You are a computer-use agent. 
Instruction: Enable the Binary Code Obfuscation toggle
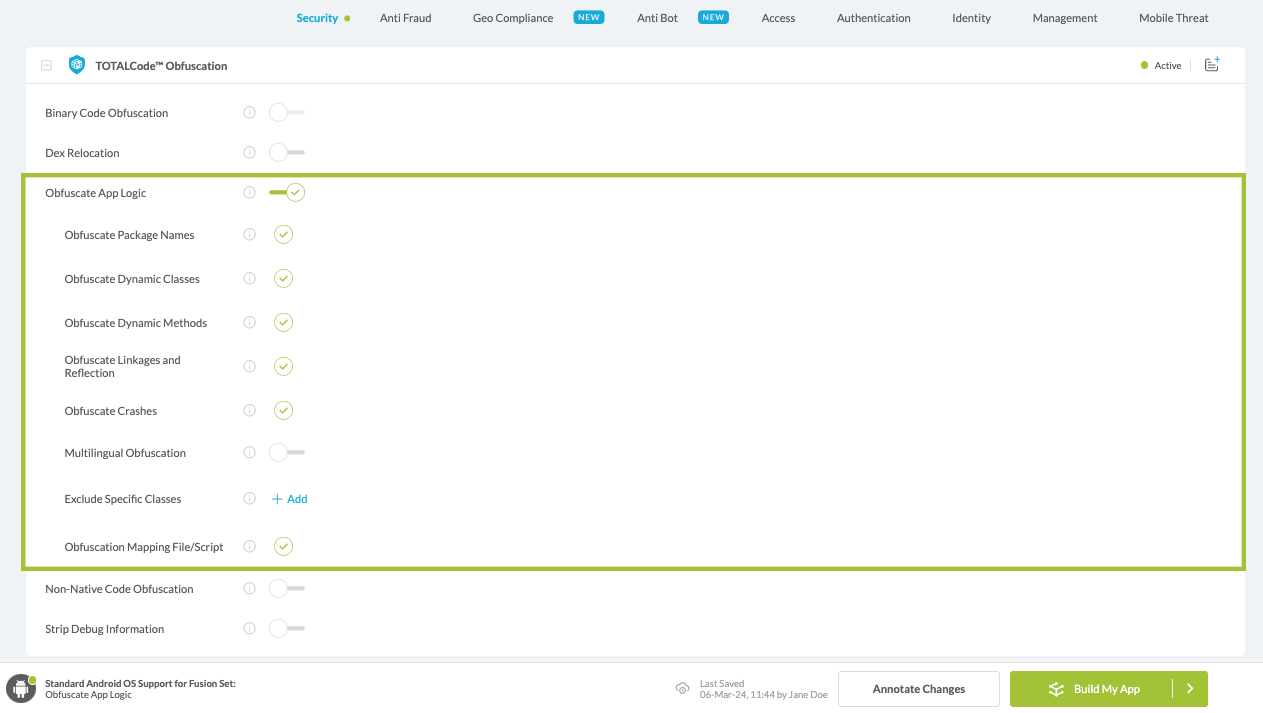pos(286,113)
